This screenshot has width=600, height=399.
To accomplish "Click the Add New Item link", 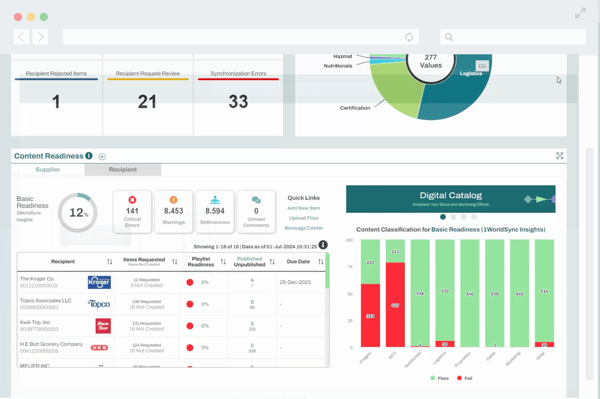I will [x=303, y=208].
